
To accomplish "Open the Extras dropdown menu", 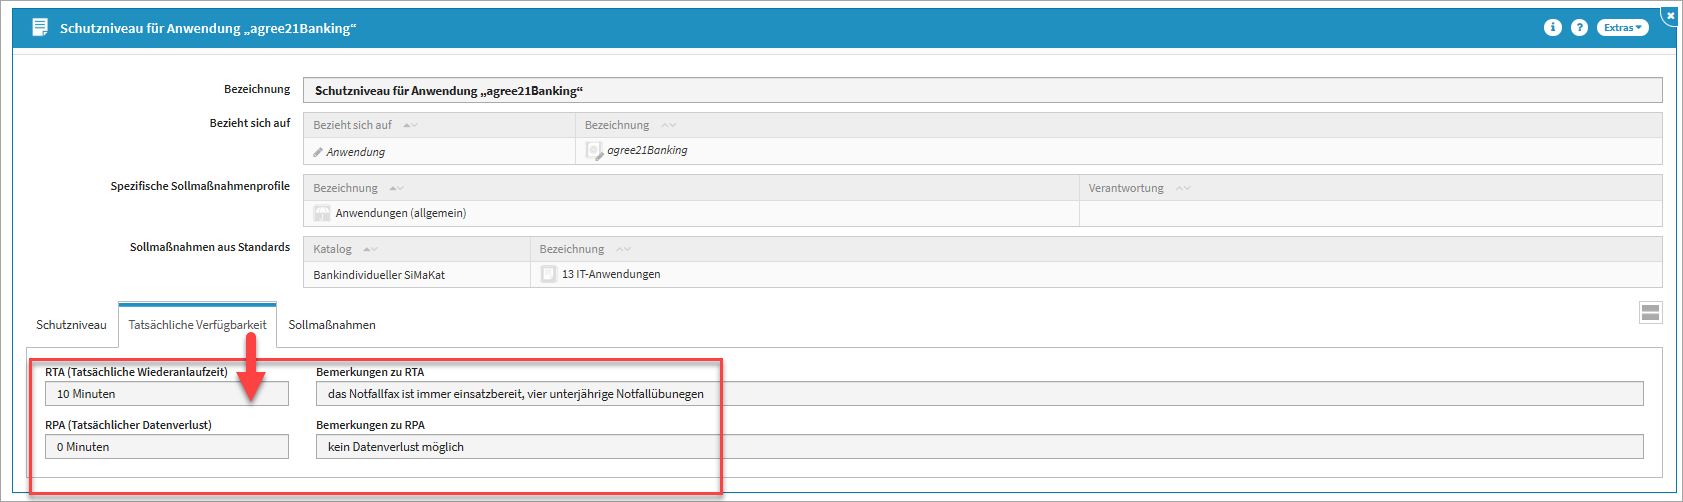I will coord(1622,28).
